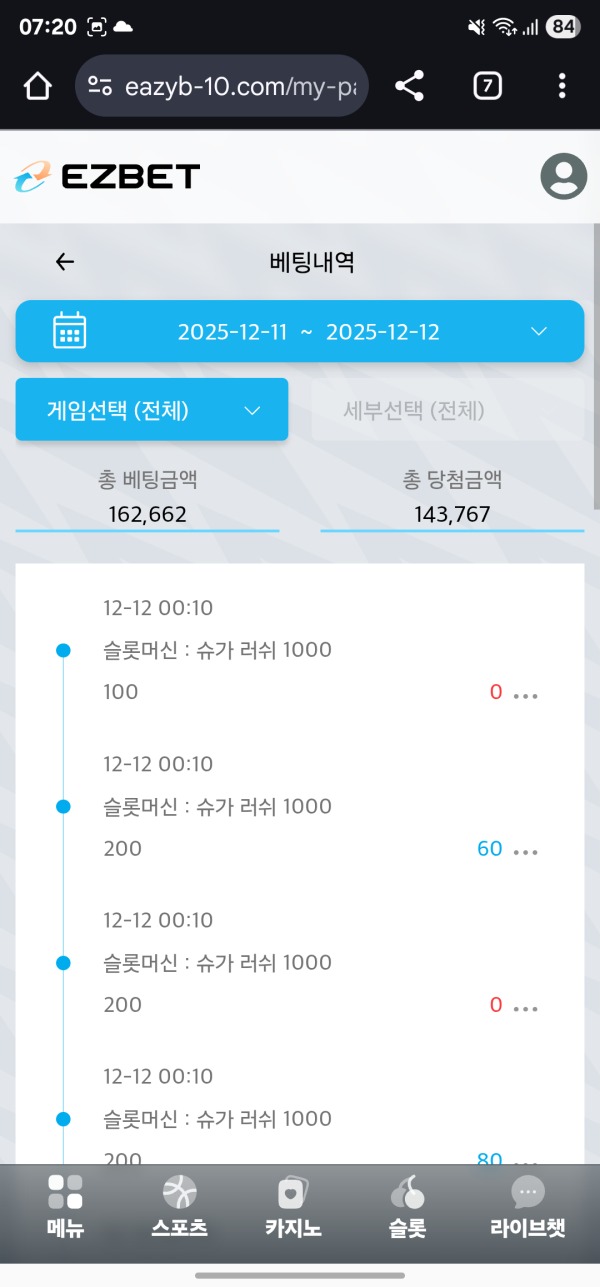Select the bet entry showing winnings of 60
The height and width of the screenshot is (1287, 600).
[x=489, y=848]
